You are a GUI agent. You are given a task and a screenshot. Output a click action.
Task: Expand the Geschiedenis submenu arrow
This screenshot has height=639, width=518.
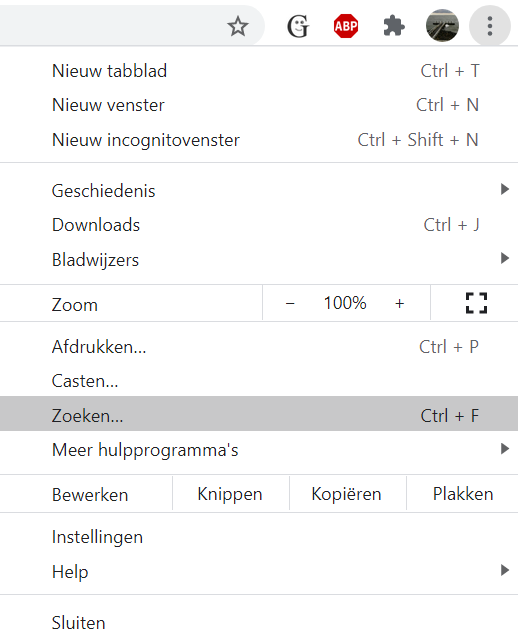point(505,189)
